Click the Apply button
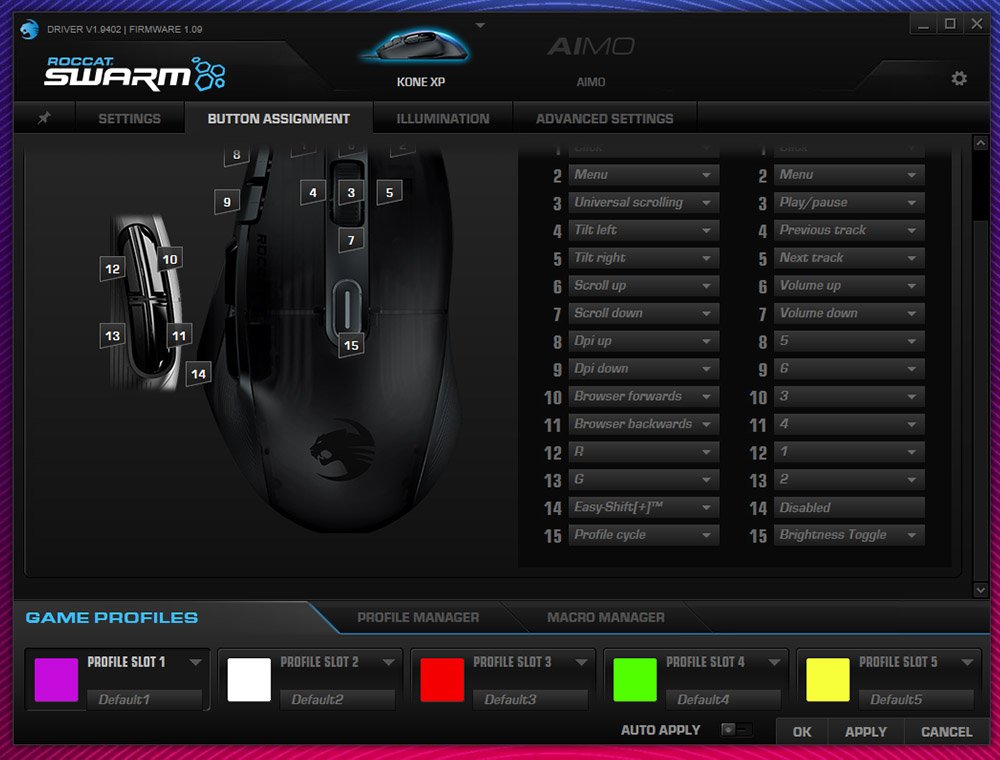The height and width of the screenshot is (760, 1000). click(865, 732)
